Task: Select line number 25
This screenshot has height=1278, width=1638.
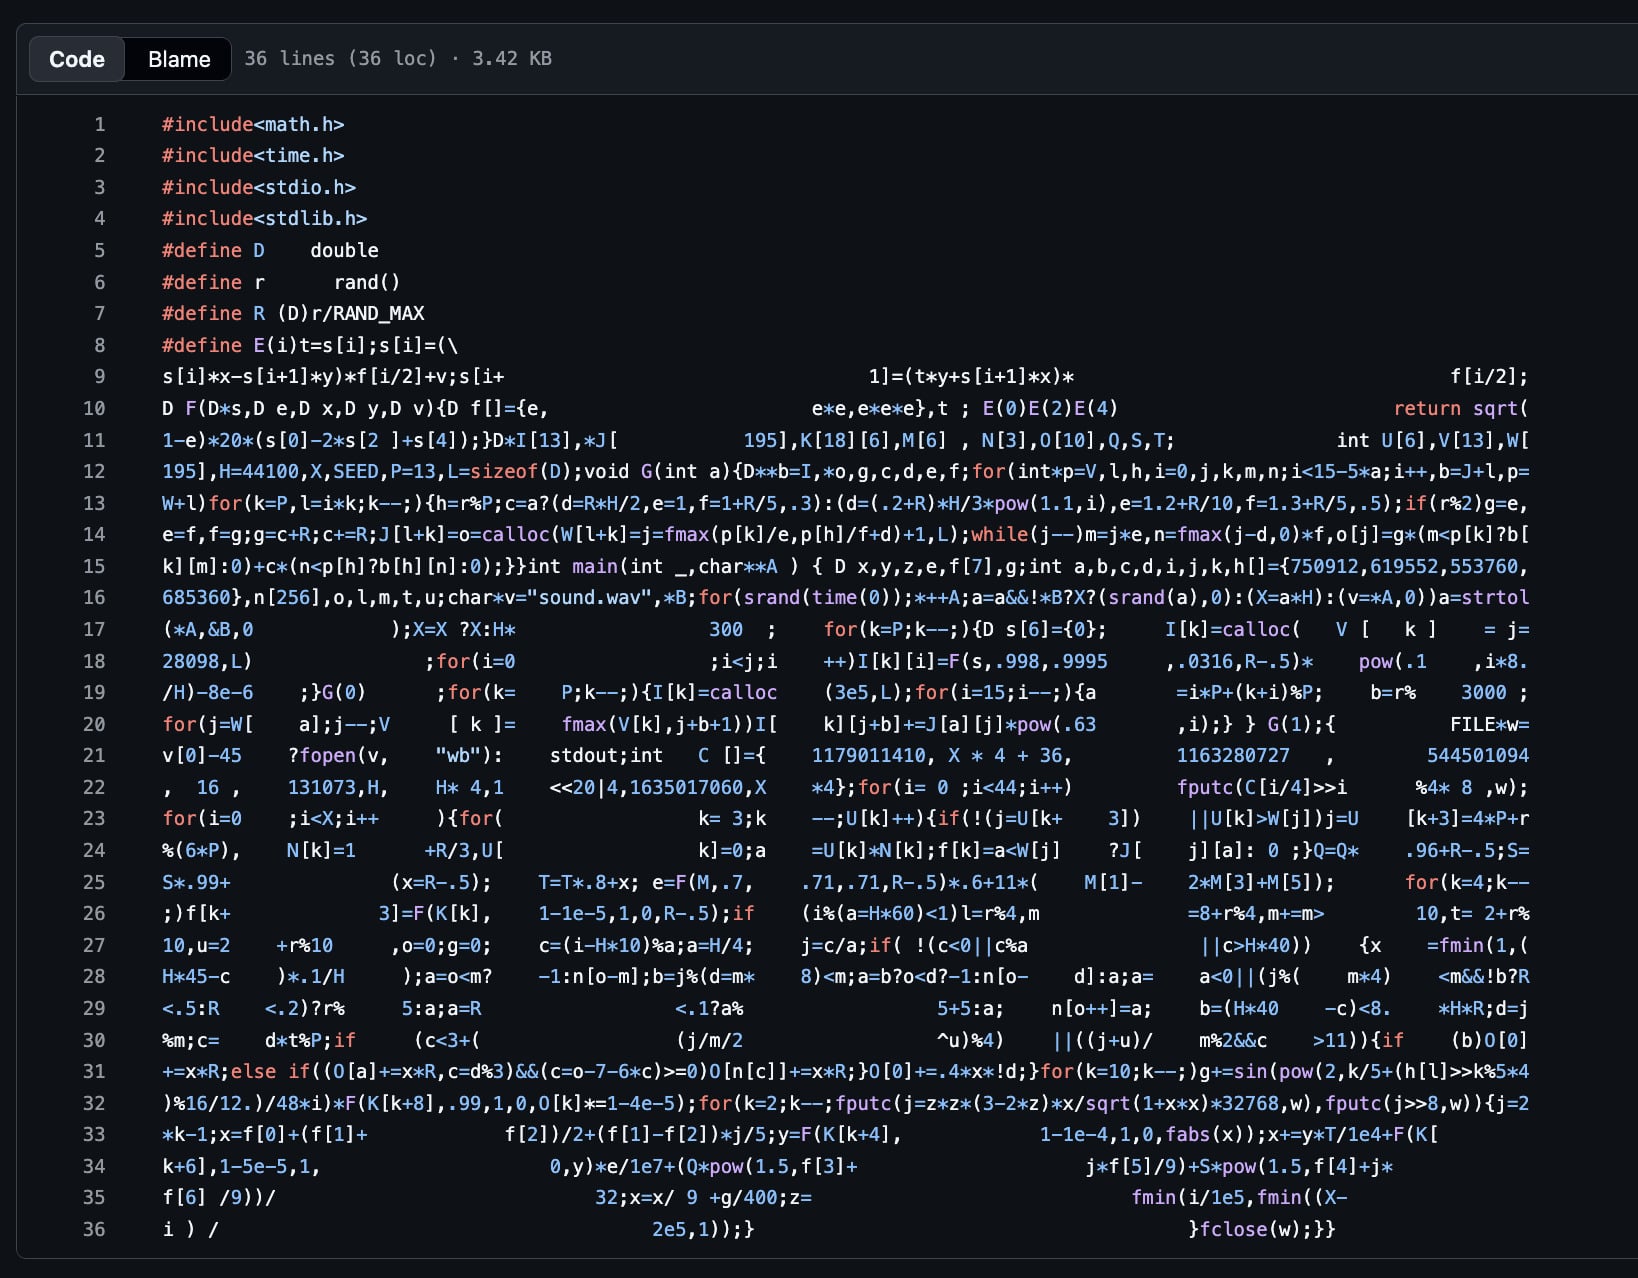Action: pyautogui.click(x=94, y=882)
